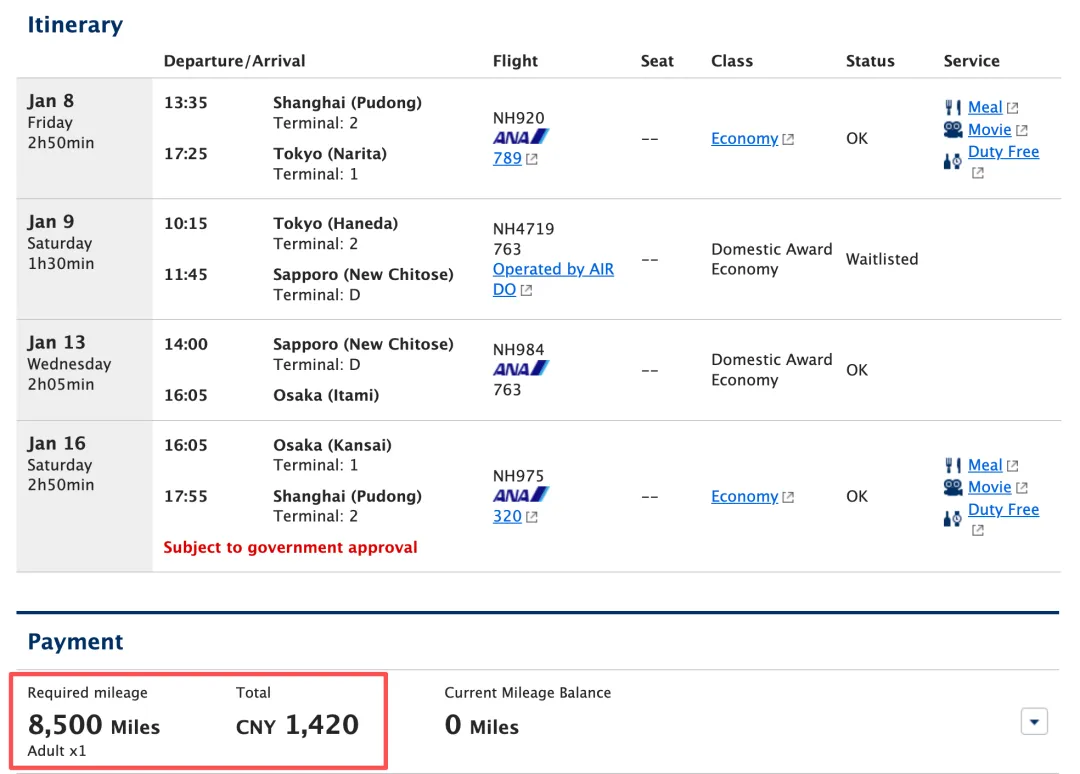Image resolution: width=1080 pixels, height=774 pixels.
Task: Click the movie camera icon for NH920
Action: pos(953,129)
